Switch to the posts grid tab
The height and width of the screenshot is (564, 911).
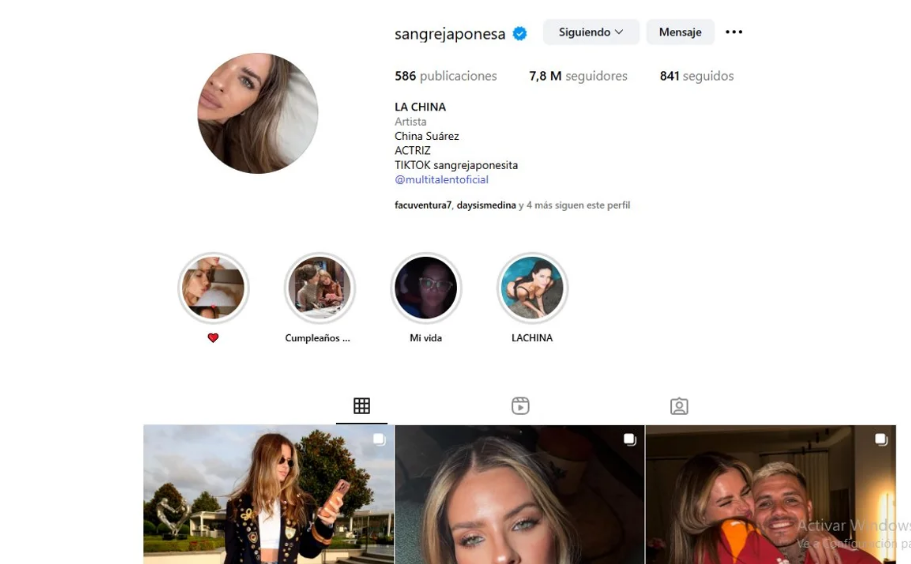pyautogui.click(x=361, y=405)
